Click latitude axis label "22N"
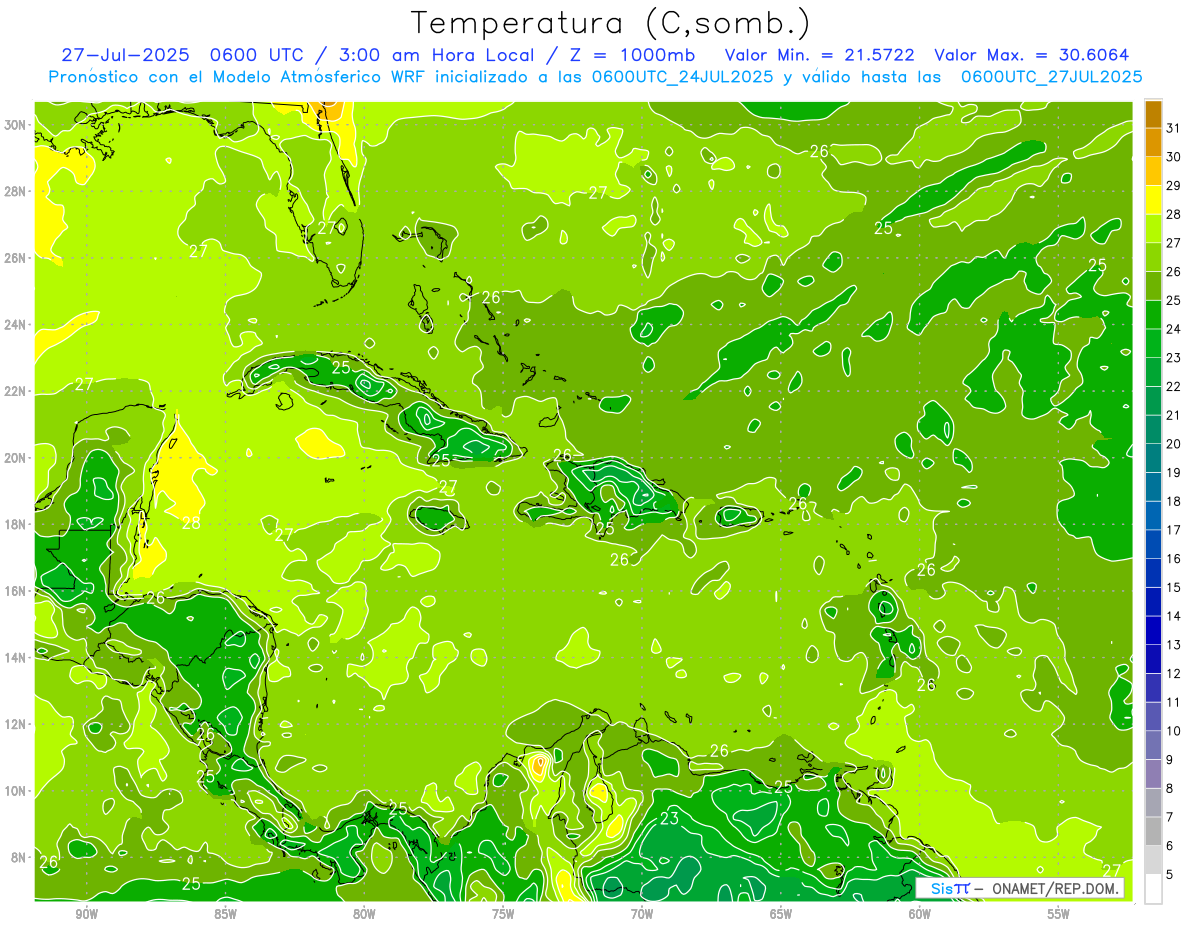 coord(15,391)
